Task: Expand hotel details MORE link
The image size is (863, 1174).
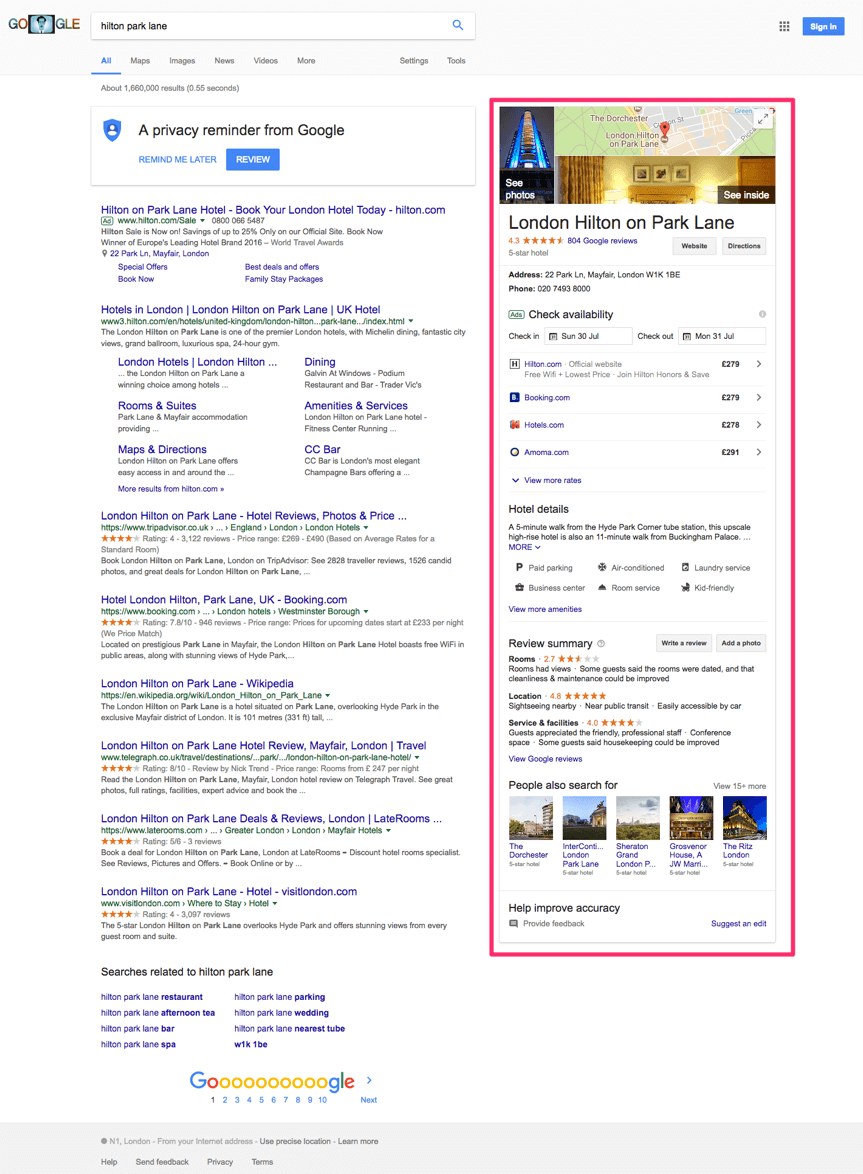Action: click(x=525, y=547)
